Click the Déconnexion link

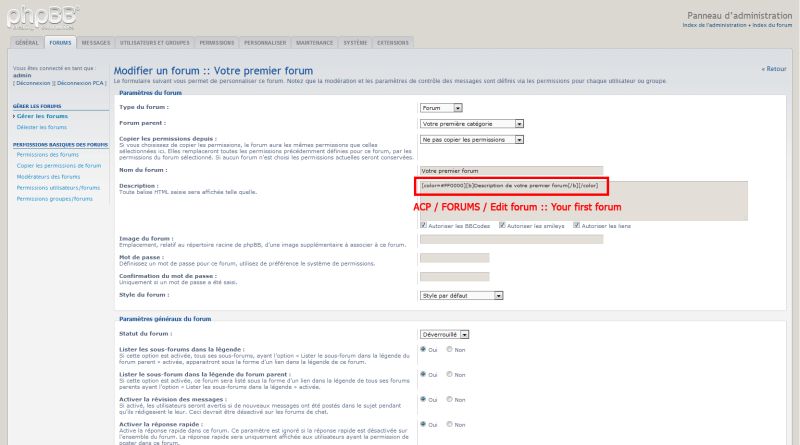[x=33, y=83]
